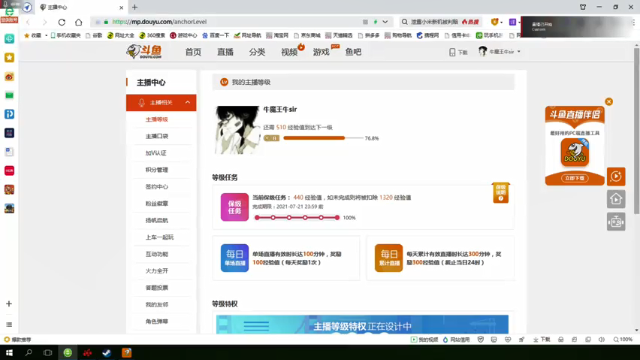Open the 视频 nav tab
Viewport: 640px width, 360px height.
pos(289,52)
